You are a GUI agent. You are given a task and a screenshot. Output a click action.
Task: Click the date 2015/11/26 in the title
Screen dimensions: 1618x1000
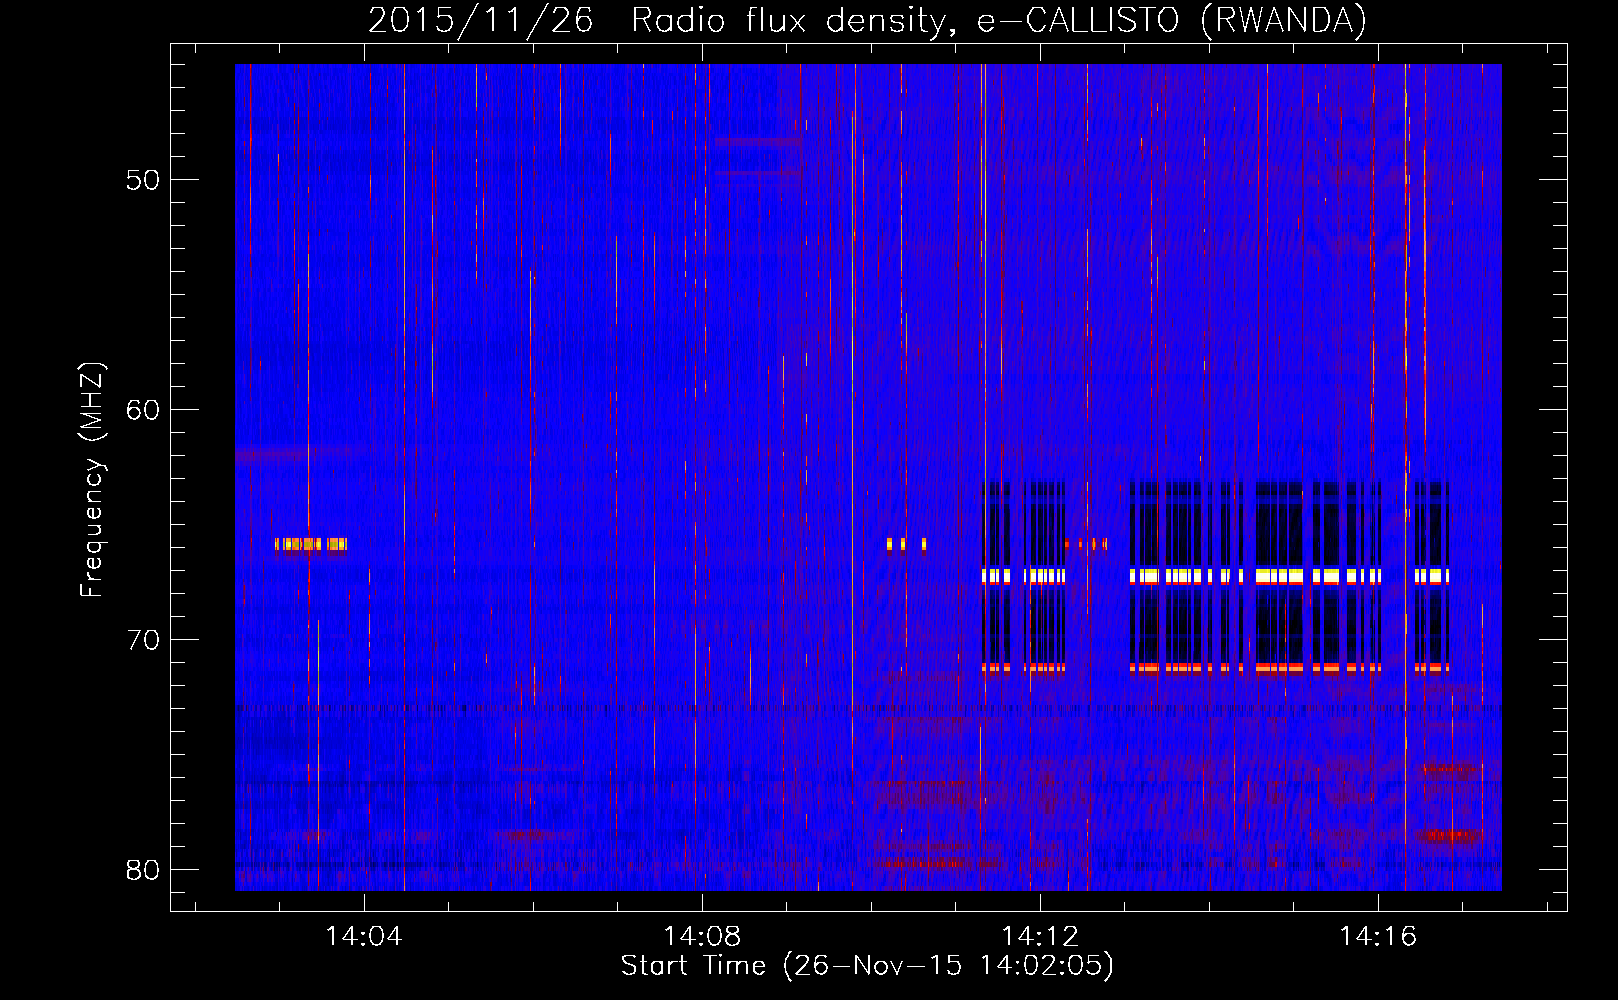[481, 20]
